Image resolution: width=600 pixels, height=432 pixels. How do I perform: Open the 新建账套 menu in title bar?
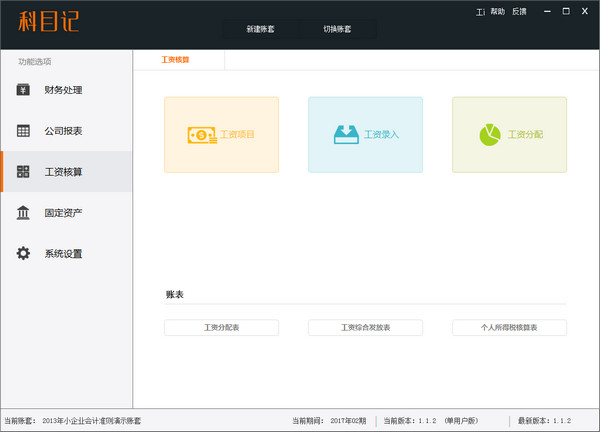pos(260,29)
